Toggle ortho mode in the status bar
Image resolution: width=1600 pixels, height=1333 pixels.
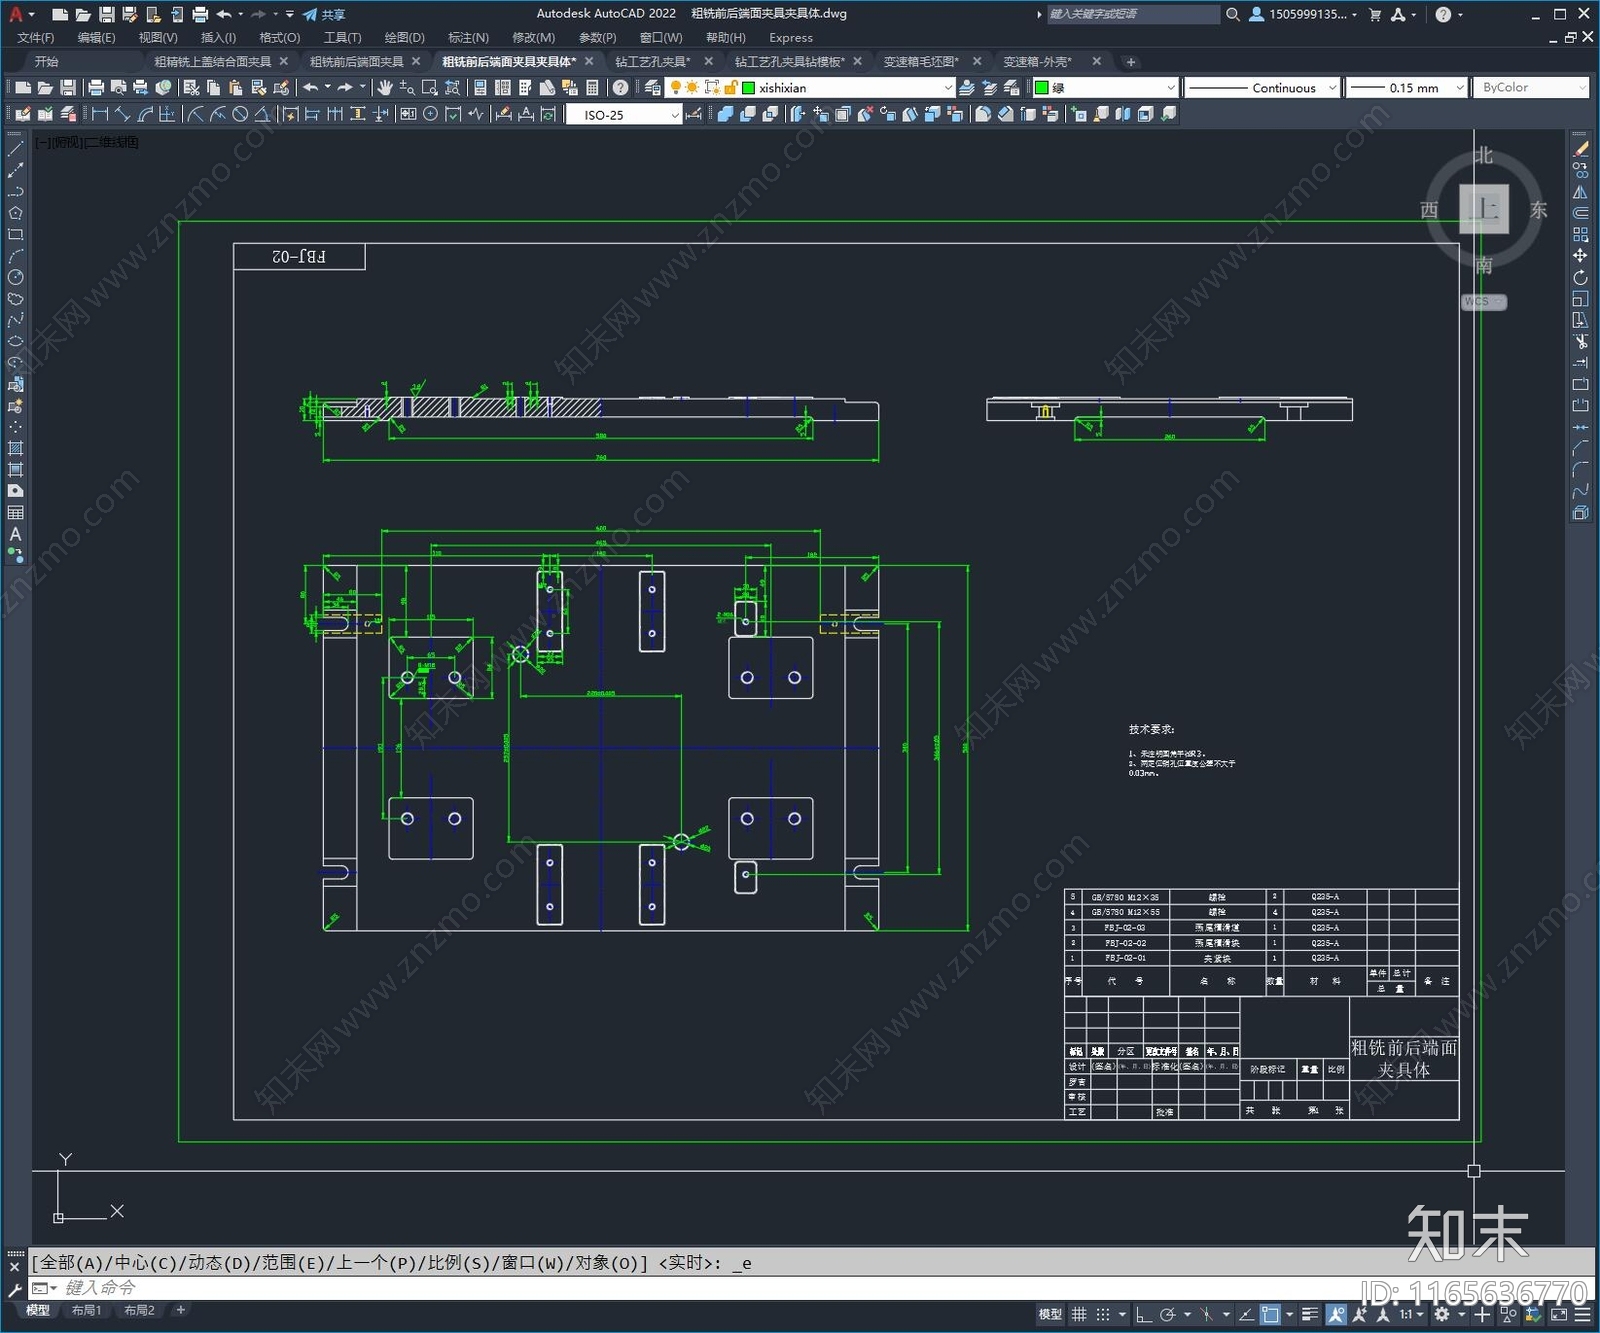pyautogui.click(x=1144, y=1314)
